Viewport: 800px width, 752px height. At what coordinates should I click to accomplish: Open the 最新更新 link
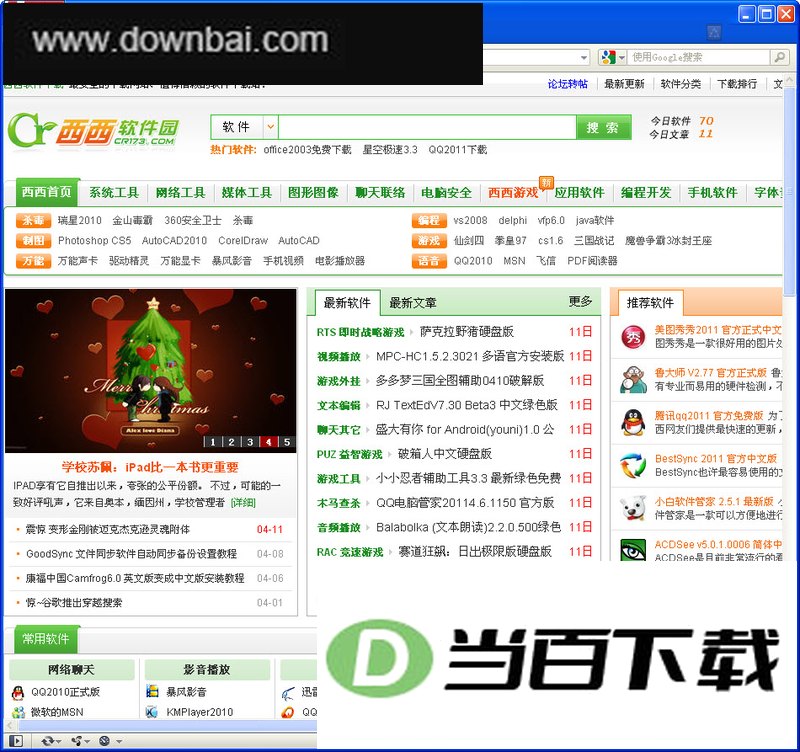624,84
